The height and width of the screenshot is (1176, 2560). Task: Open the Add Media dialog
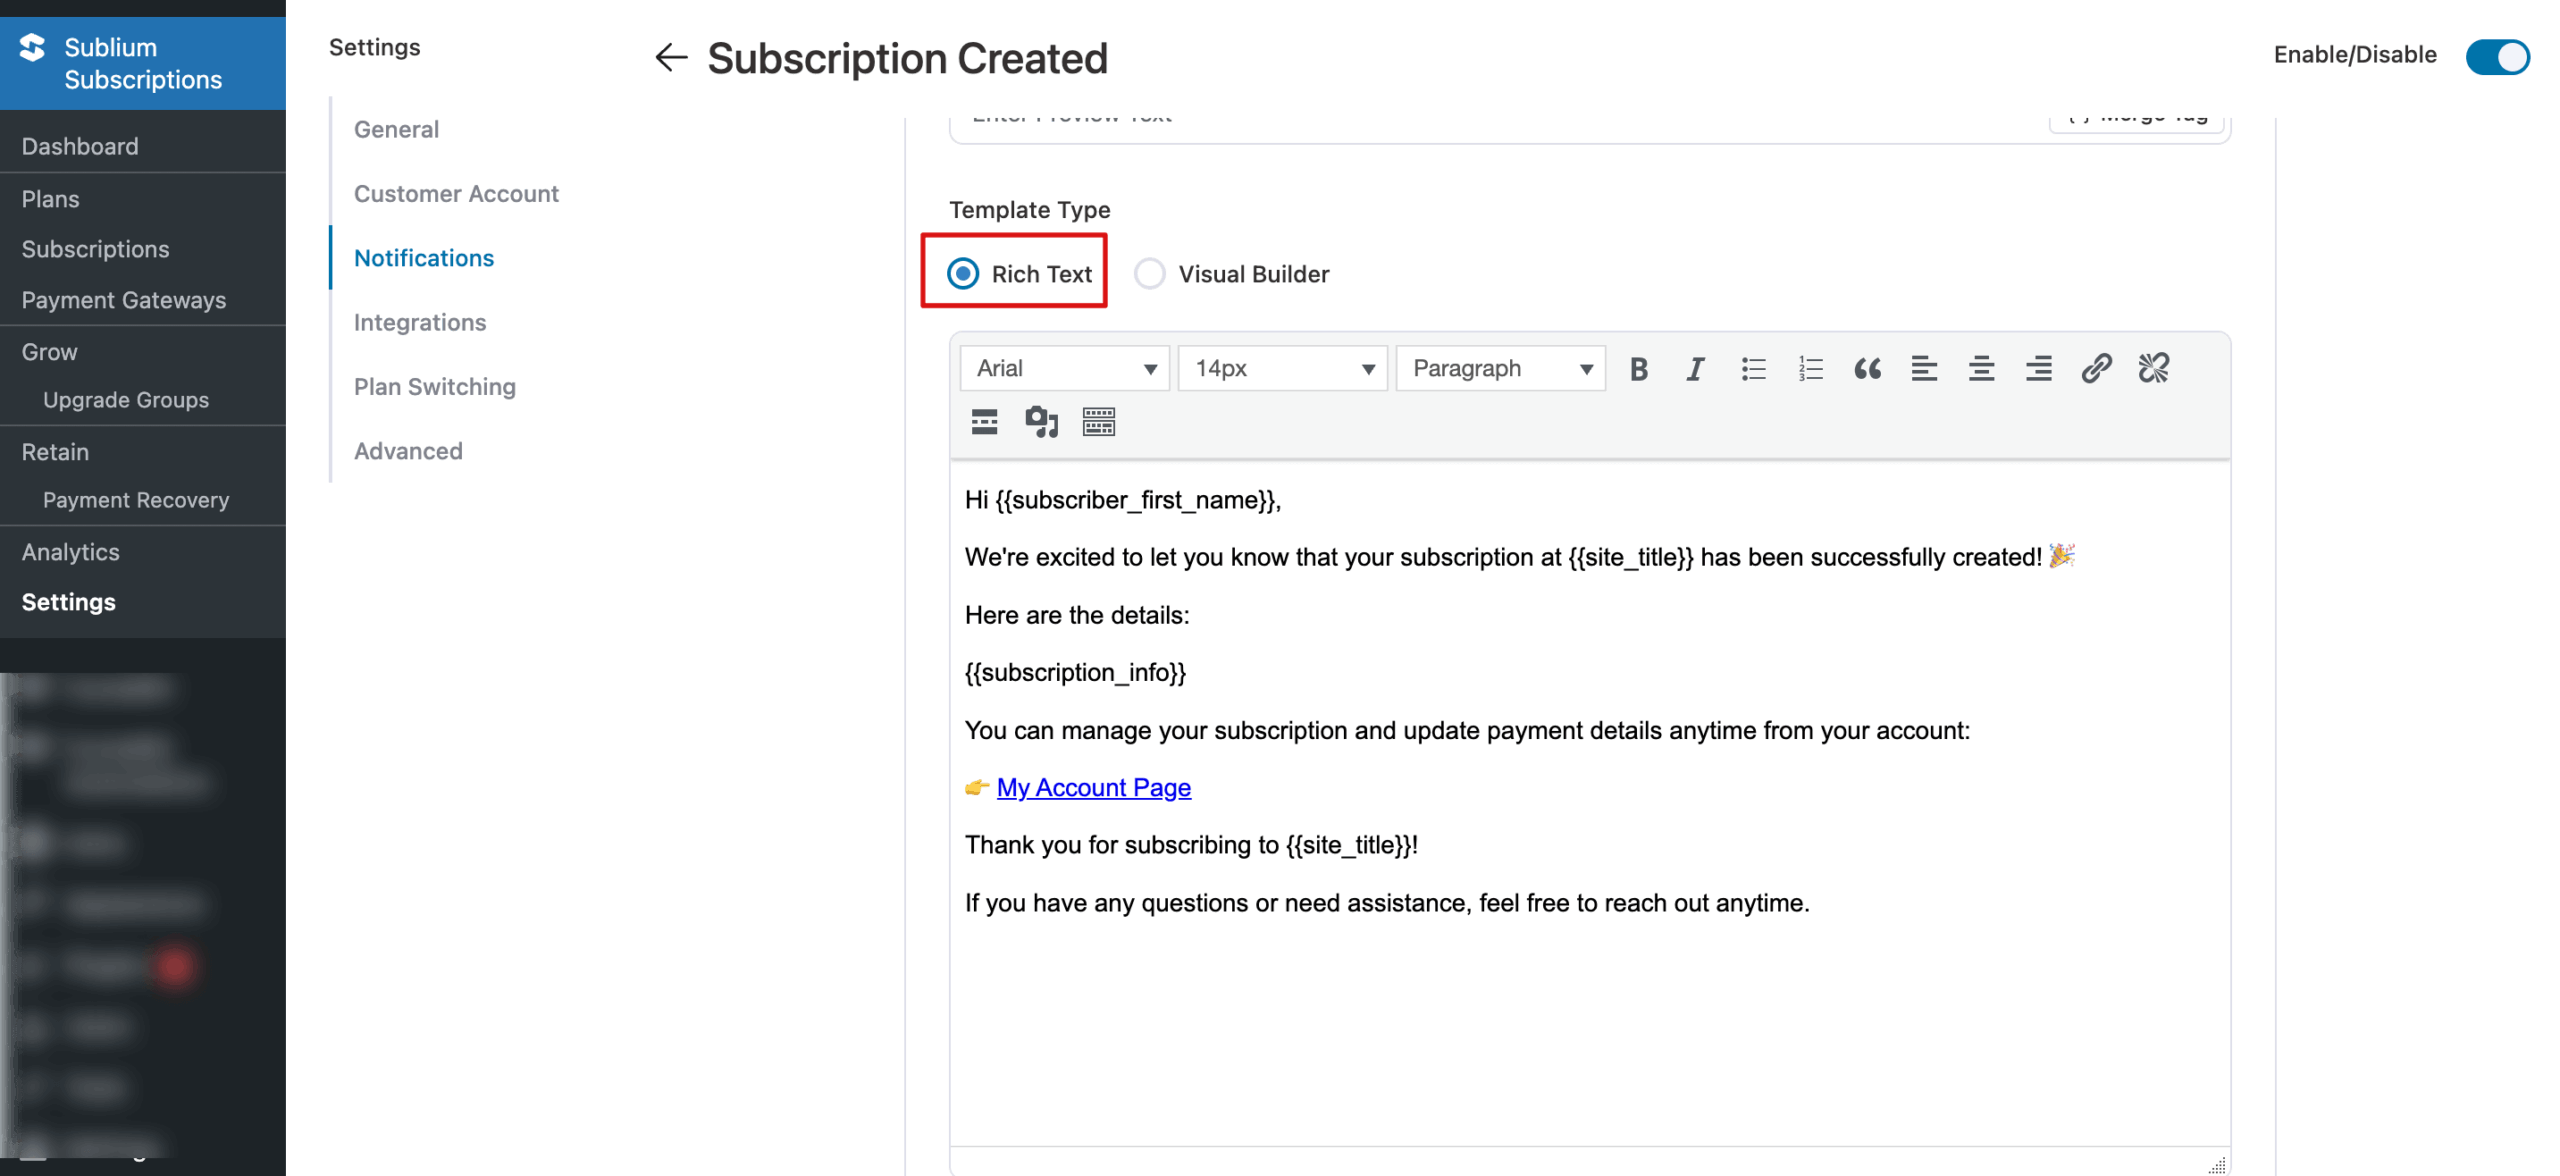[x=1041, y=421]
